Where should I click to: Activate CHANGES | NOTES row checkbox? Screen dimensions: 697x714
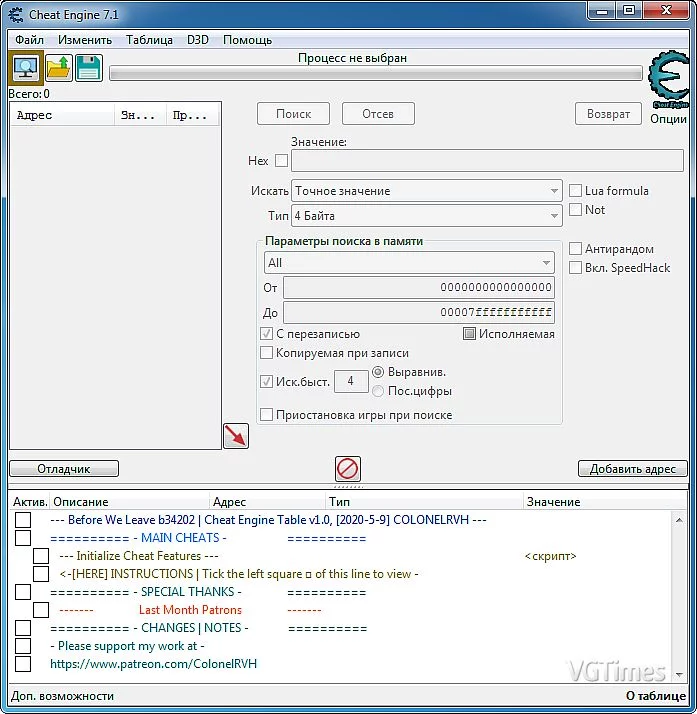coord(23,628)
